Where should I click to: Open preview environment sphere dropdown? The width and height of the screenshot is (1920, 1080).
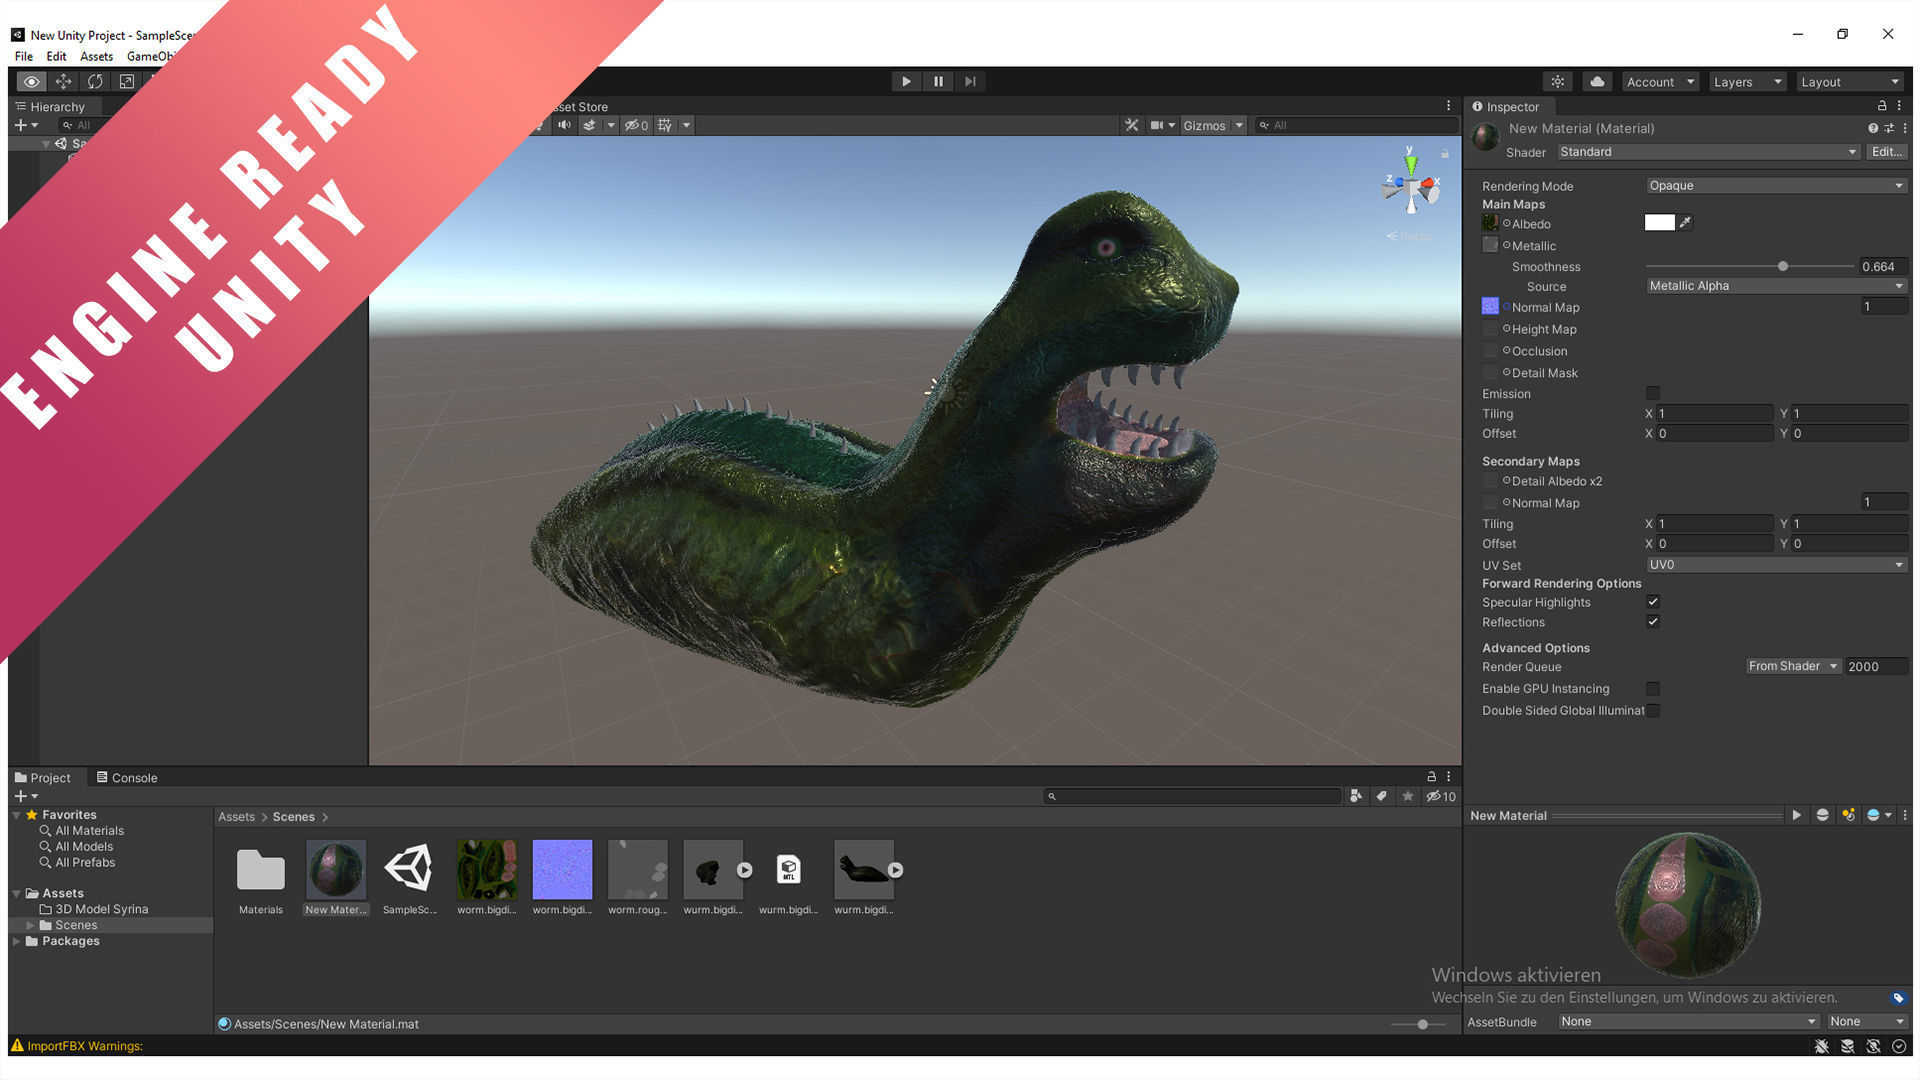pos(1879,815)
